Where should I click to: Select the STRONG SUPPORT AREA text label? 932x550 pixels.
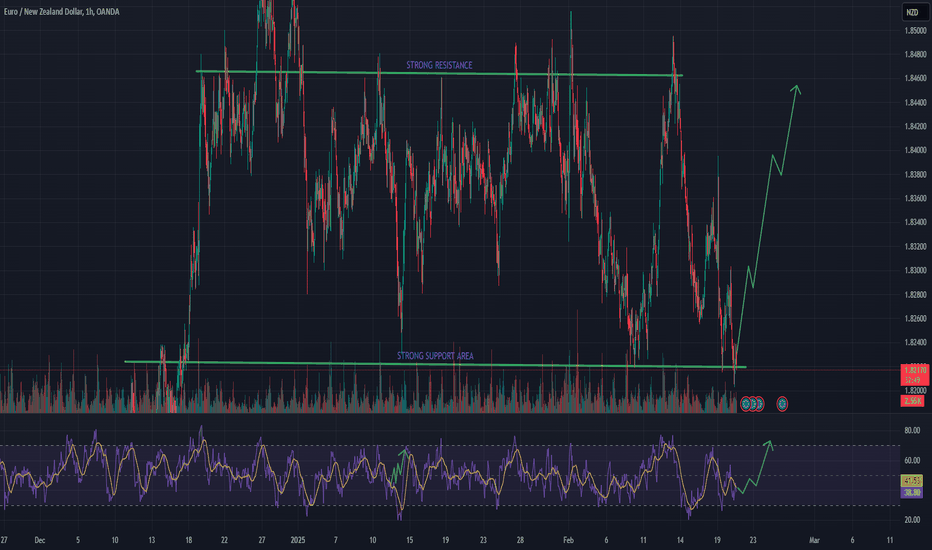tap(435, 356)
